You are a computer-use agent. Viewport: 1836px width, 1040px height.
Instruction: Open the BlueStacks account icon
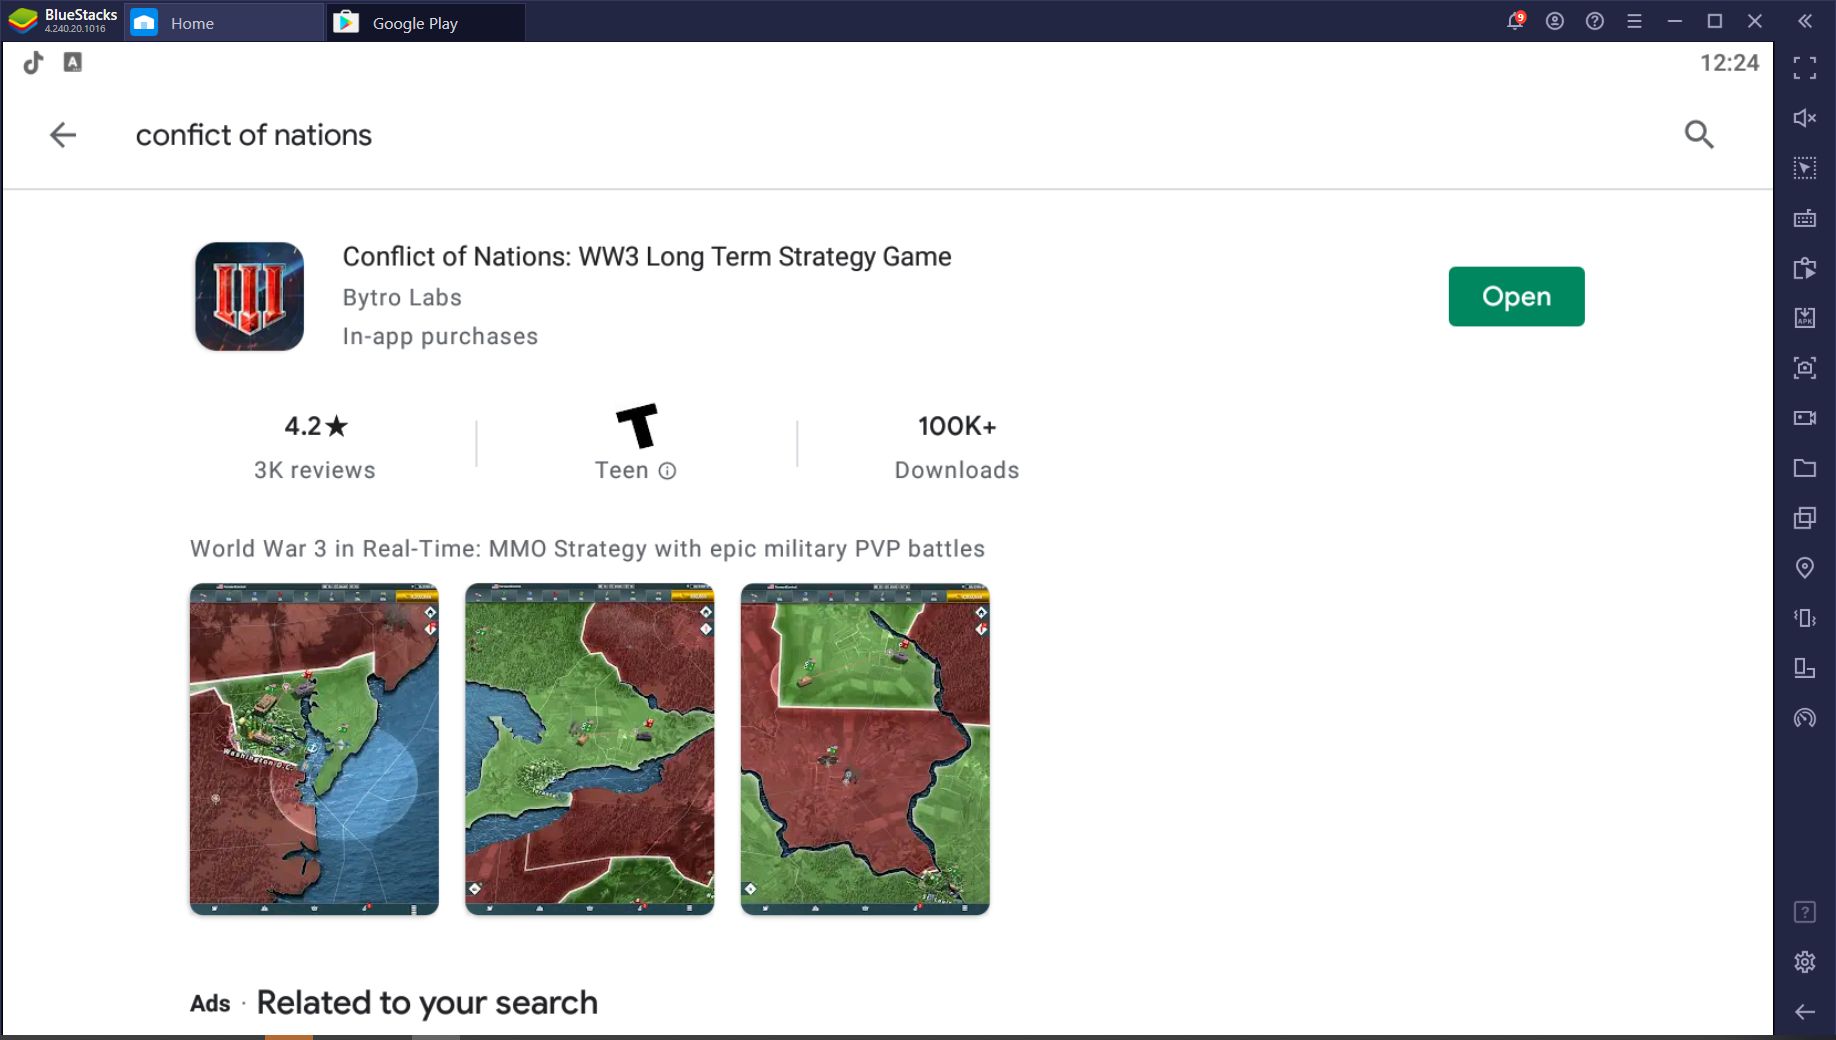(x=1555, y=21)
